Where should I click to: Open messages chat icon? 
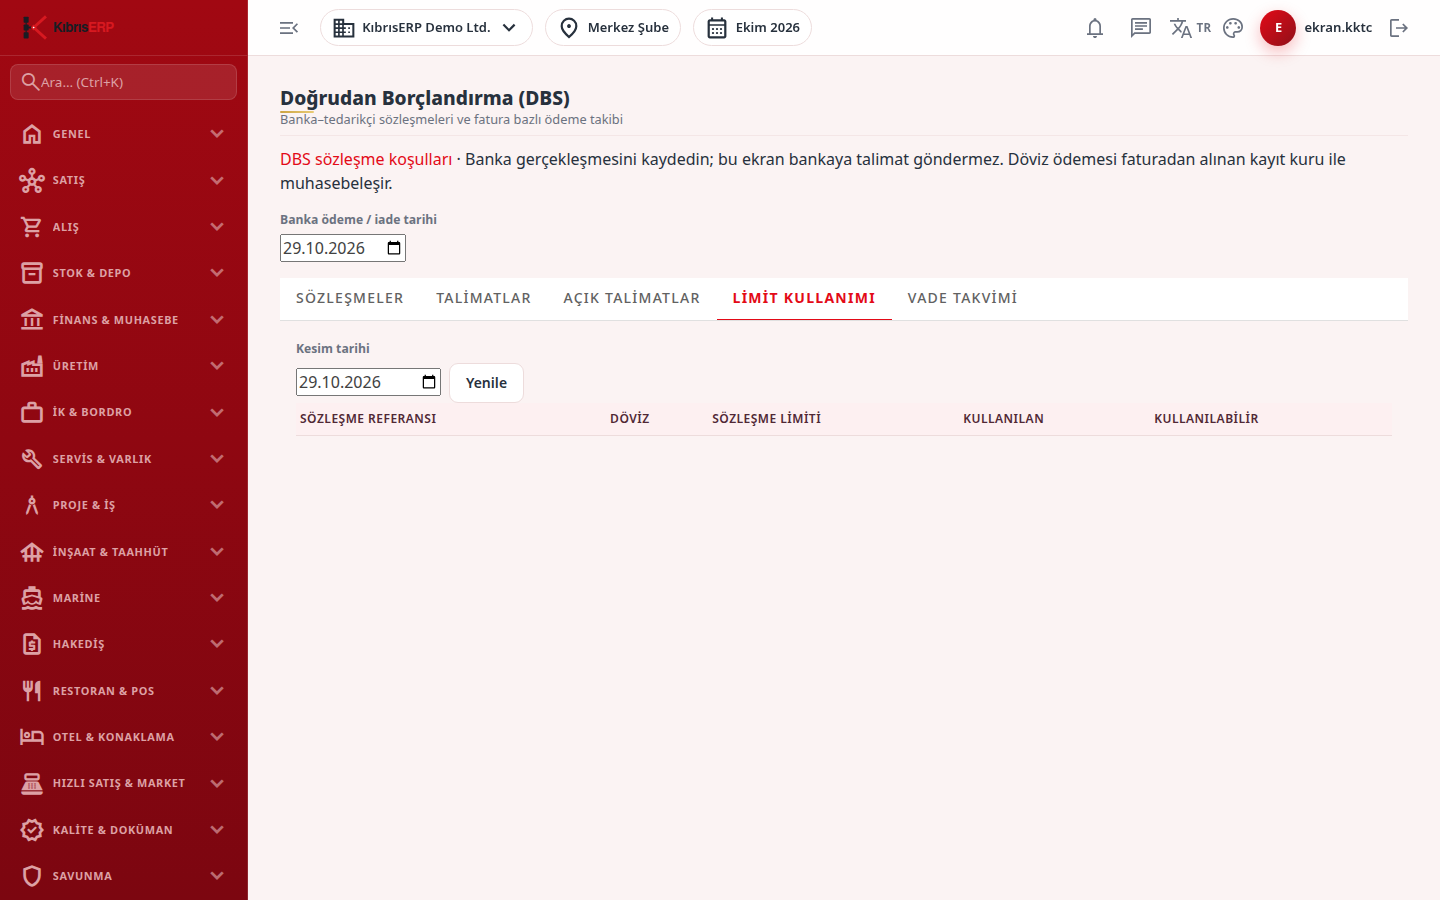(1141, 28)
